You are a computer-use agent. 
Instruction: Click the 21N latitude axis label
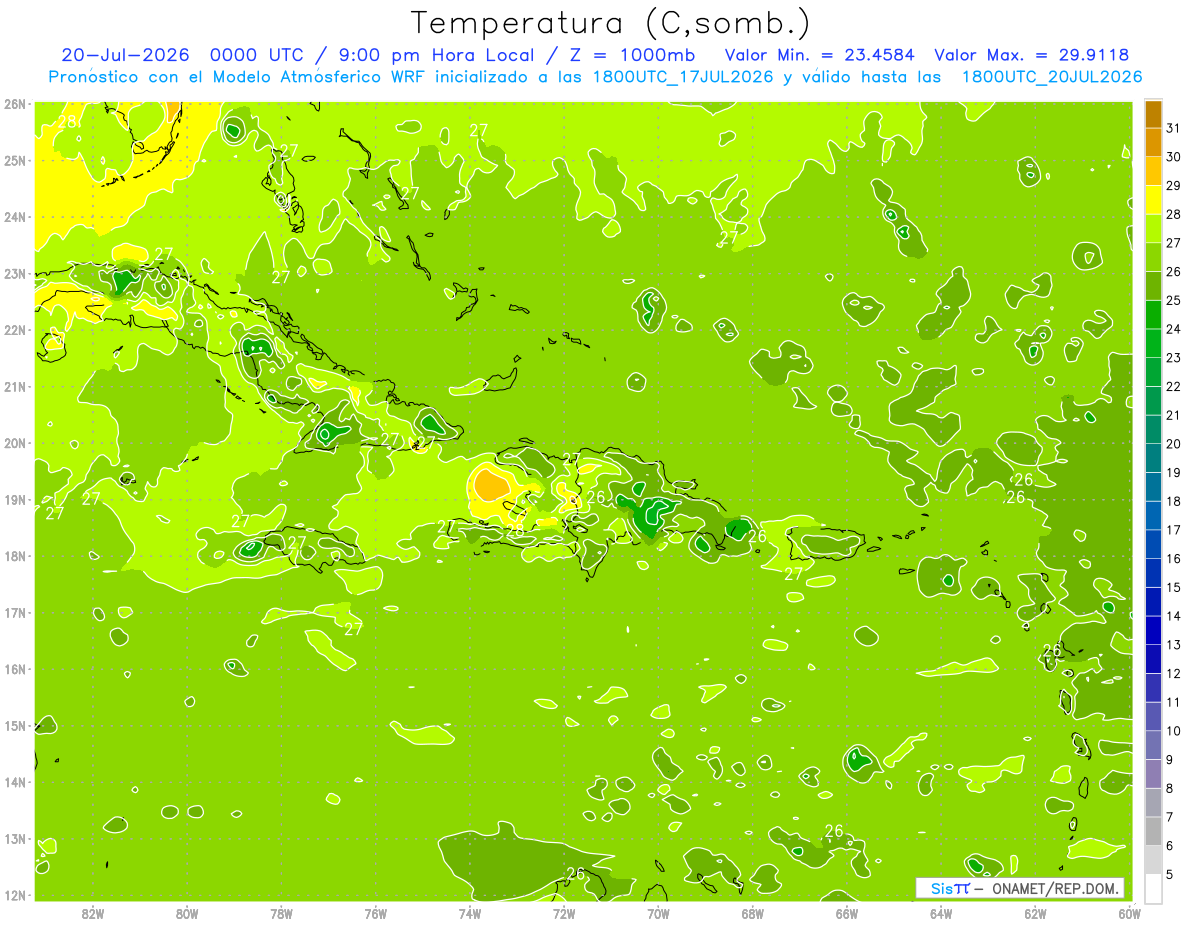point(15,386)
